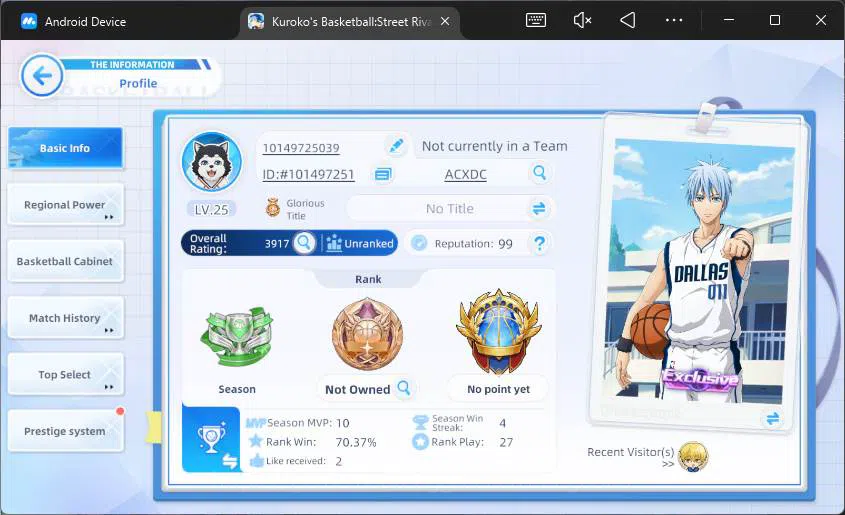Image resolution: width=845 pixels, height=515 pixels.
Task: Open Reputation help question mark
Action: (x=539, y=243)
